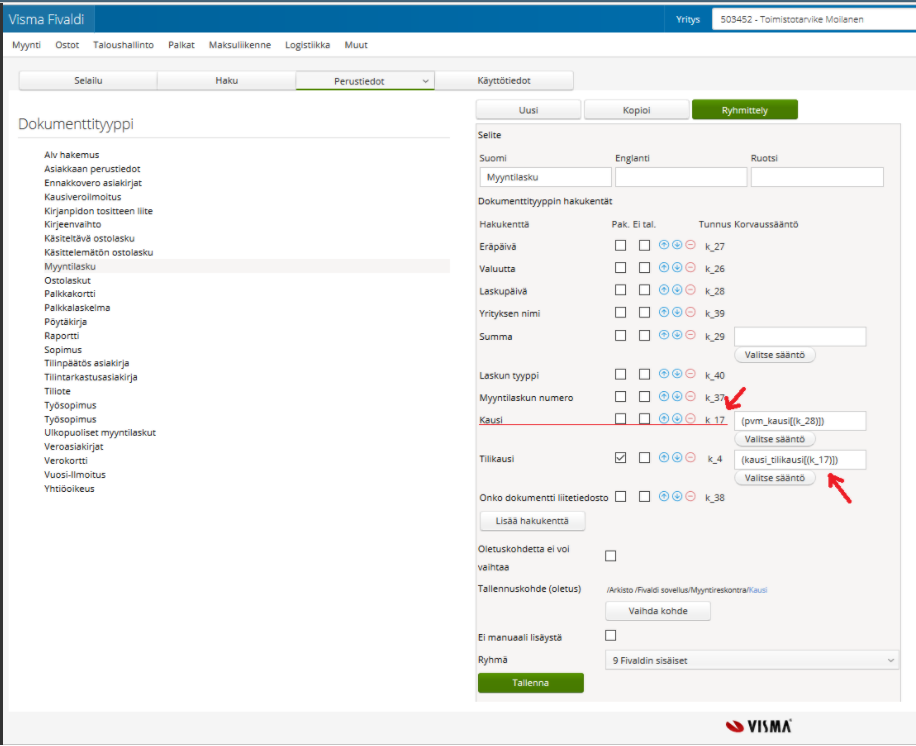Enable Oletuskohdetta ei voi vaihtaa checkbox

[610, 556]
